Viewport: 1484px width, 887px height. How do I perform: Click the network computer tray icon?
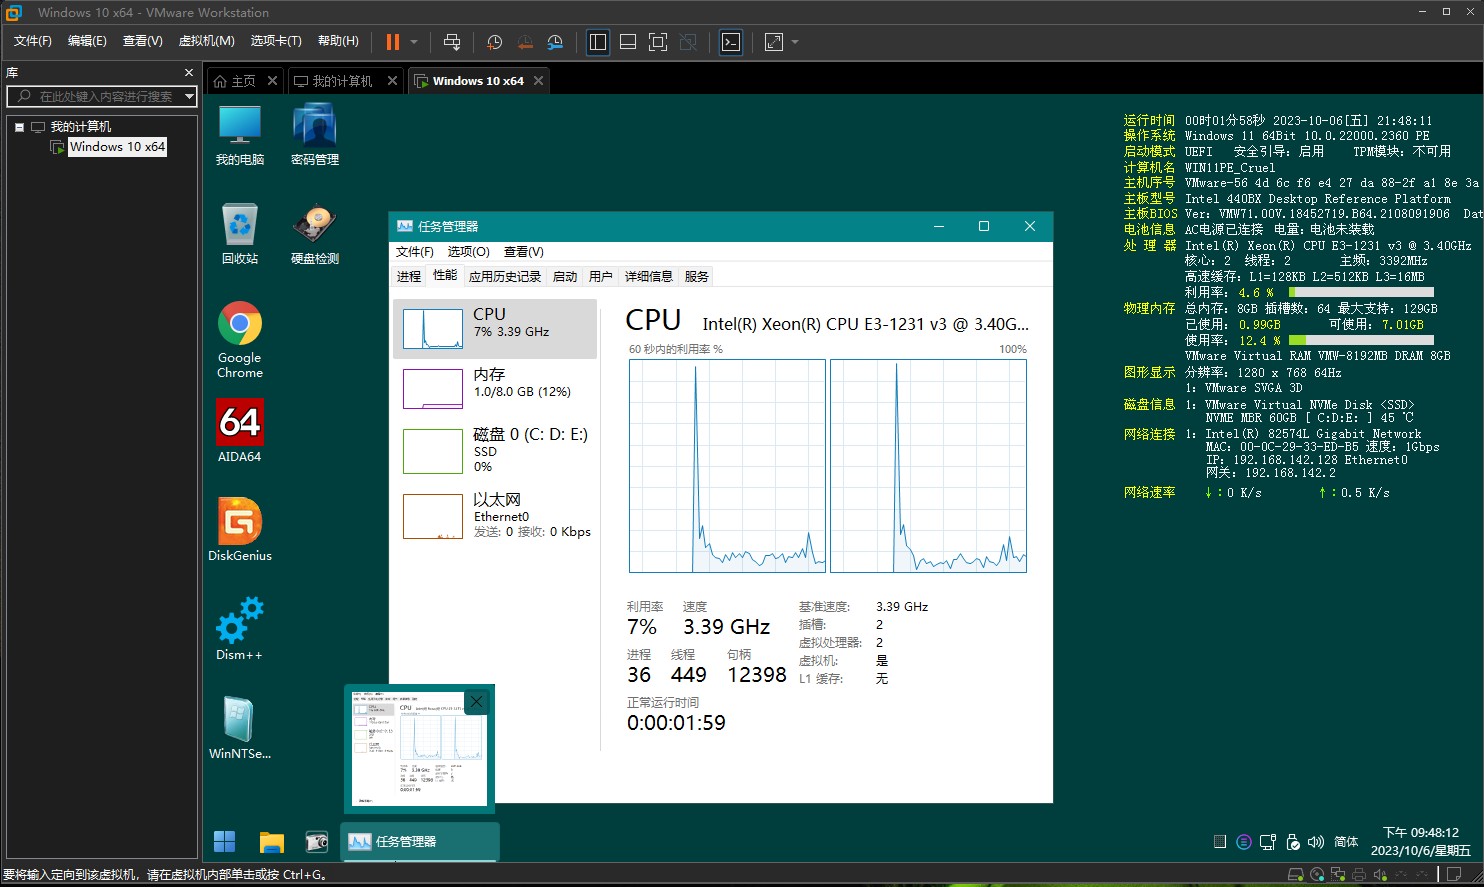pos(1268,842)
